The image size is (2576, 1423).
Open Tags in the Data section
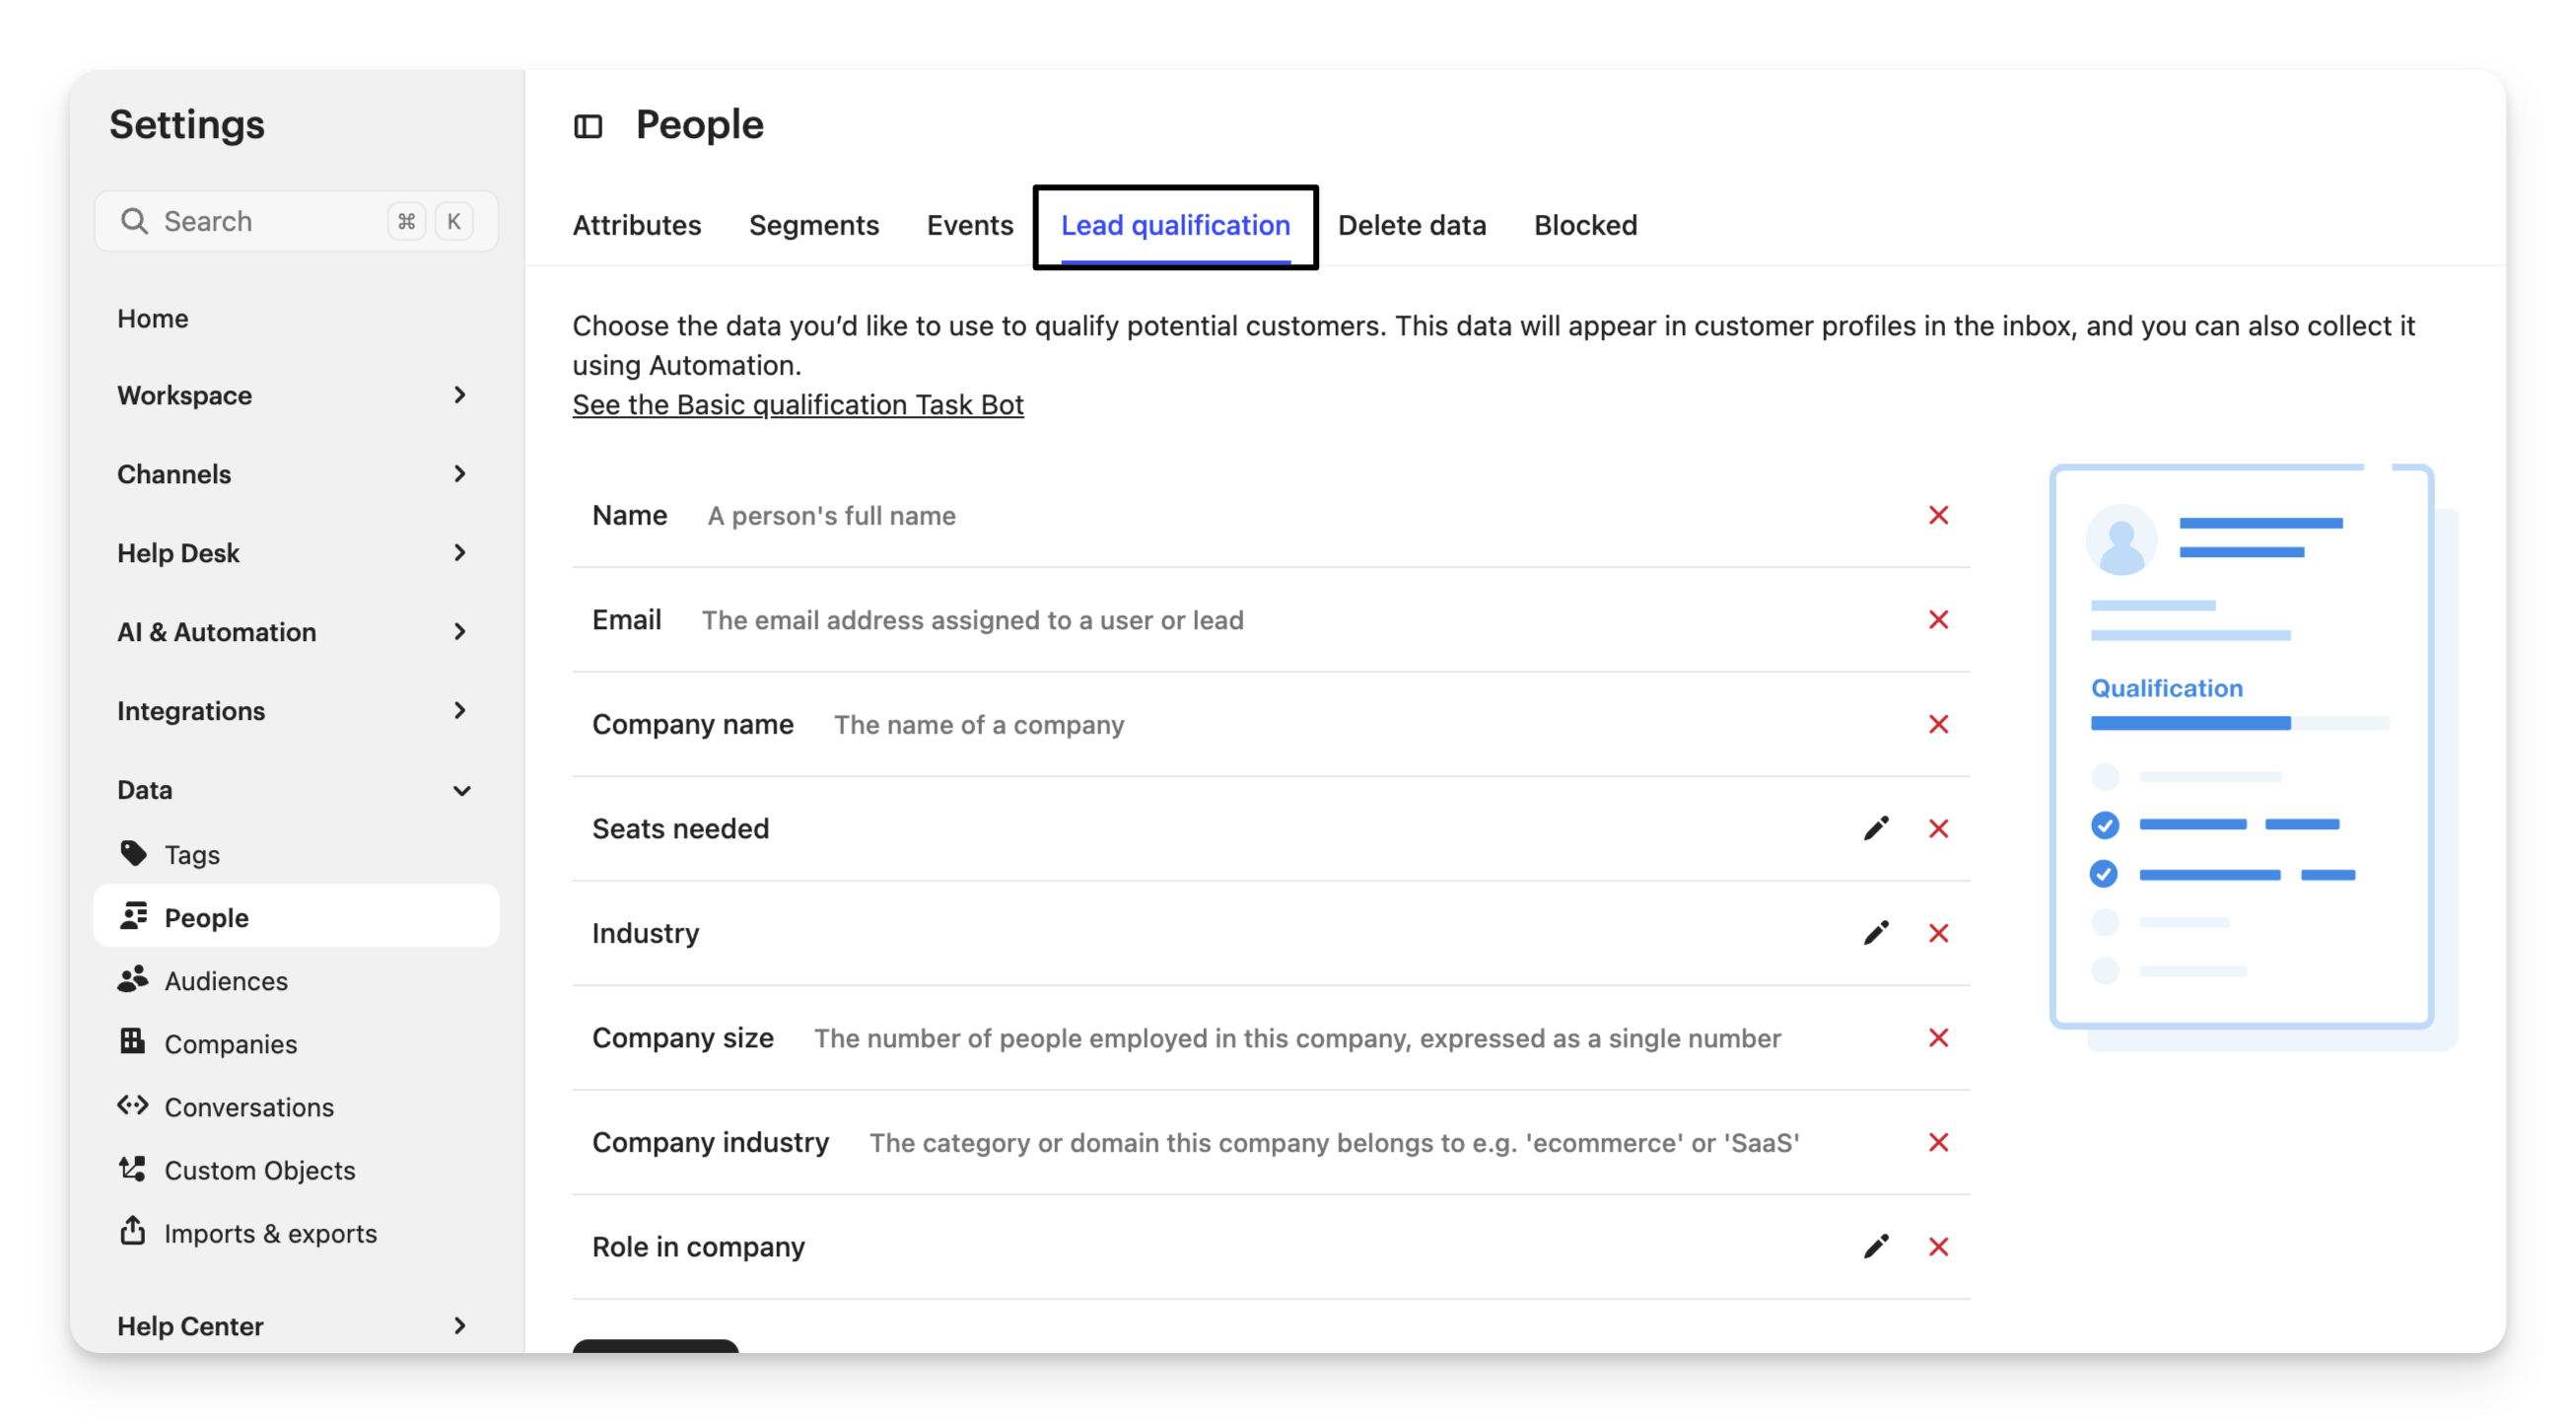pyautogui.click(x=191, y=854)
